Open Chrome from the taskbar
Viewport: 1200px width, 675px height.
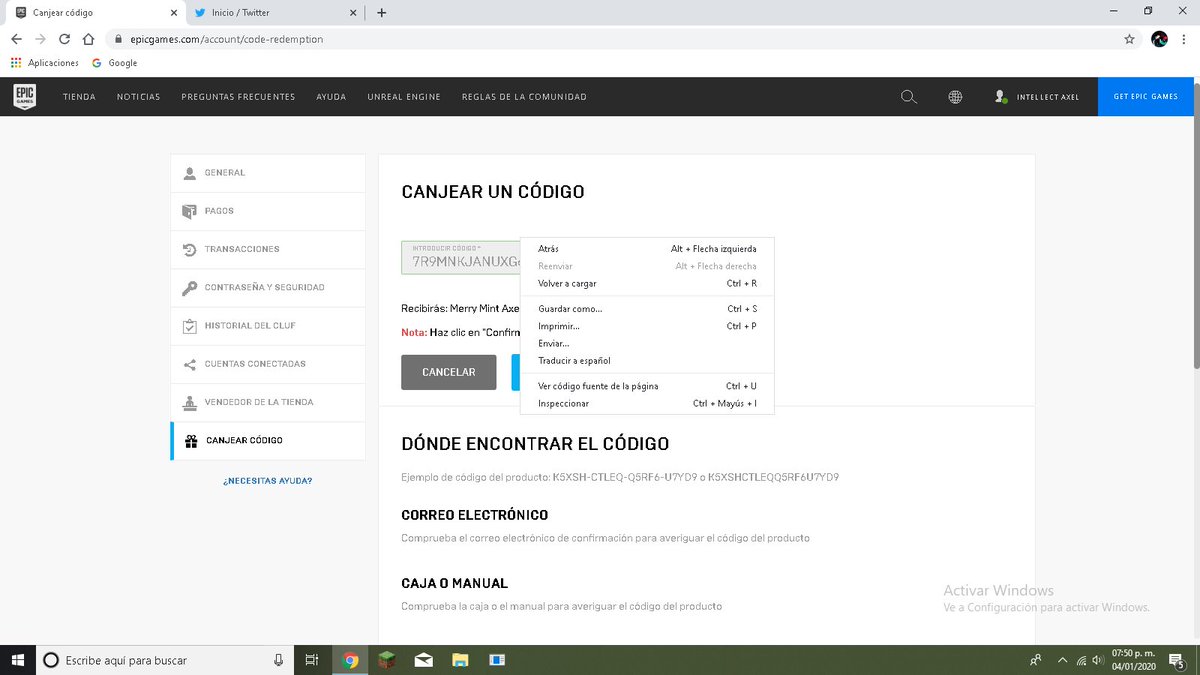(x=350, y=660)
